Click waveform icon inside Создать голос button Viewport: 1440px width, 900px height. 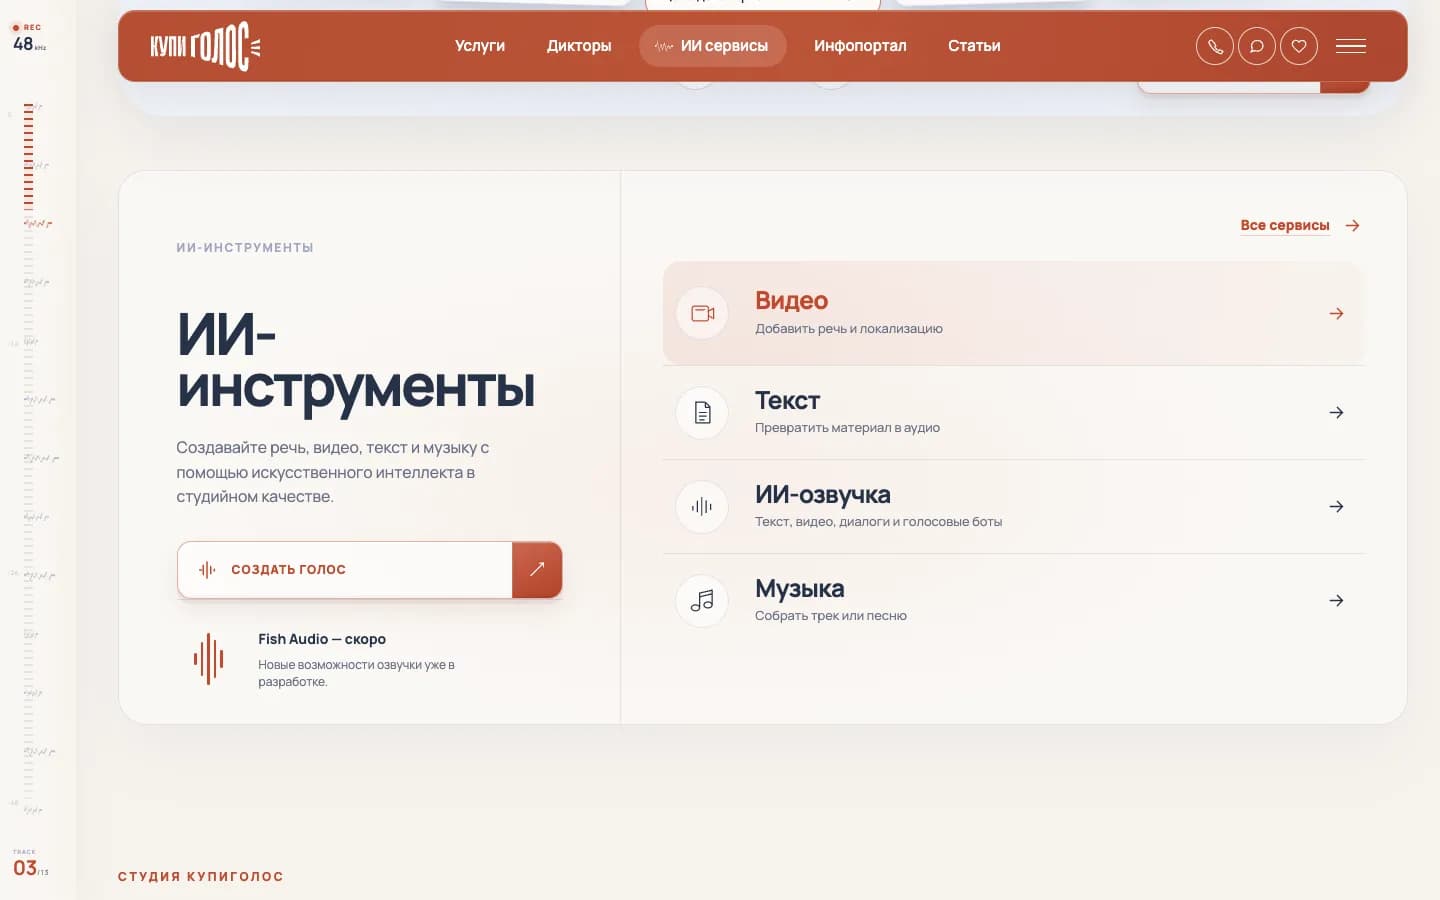tap(207, 569)
